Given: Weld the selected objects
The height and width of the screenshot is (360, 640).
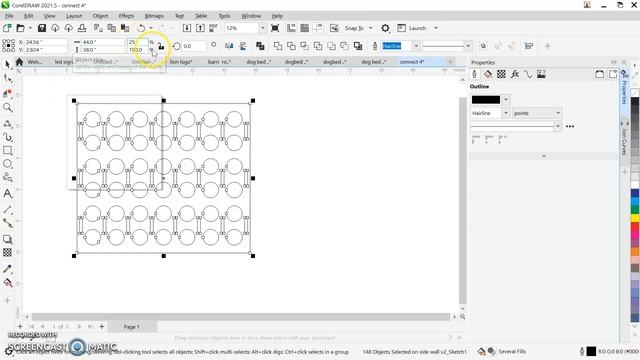Looking at the screenshot, I should (x=278, y=46).
